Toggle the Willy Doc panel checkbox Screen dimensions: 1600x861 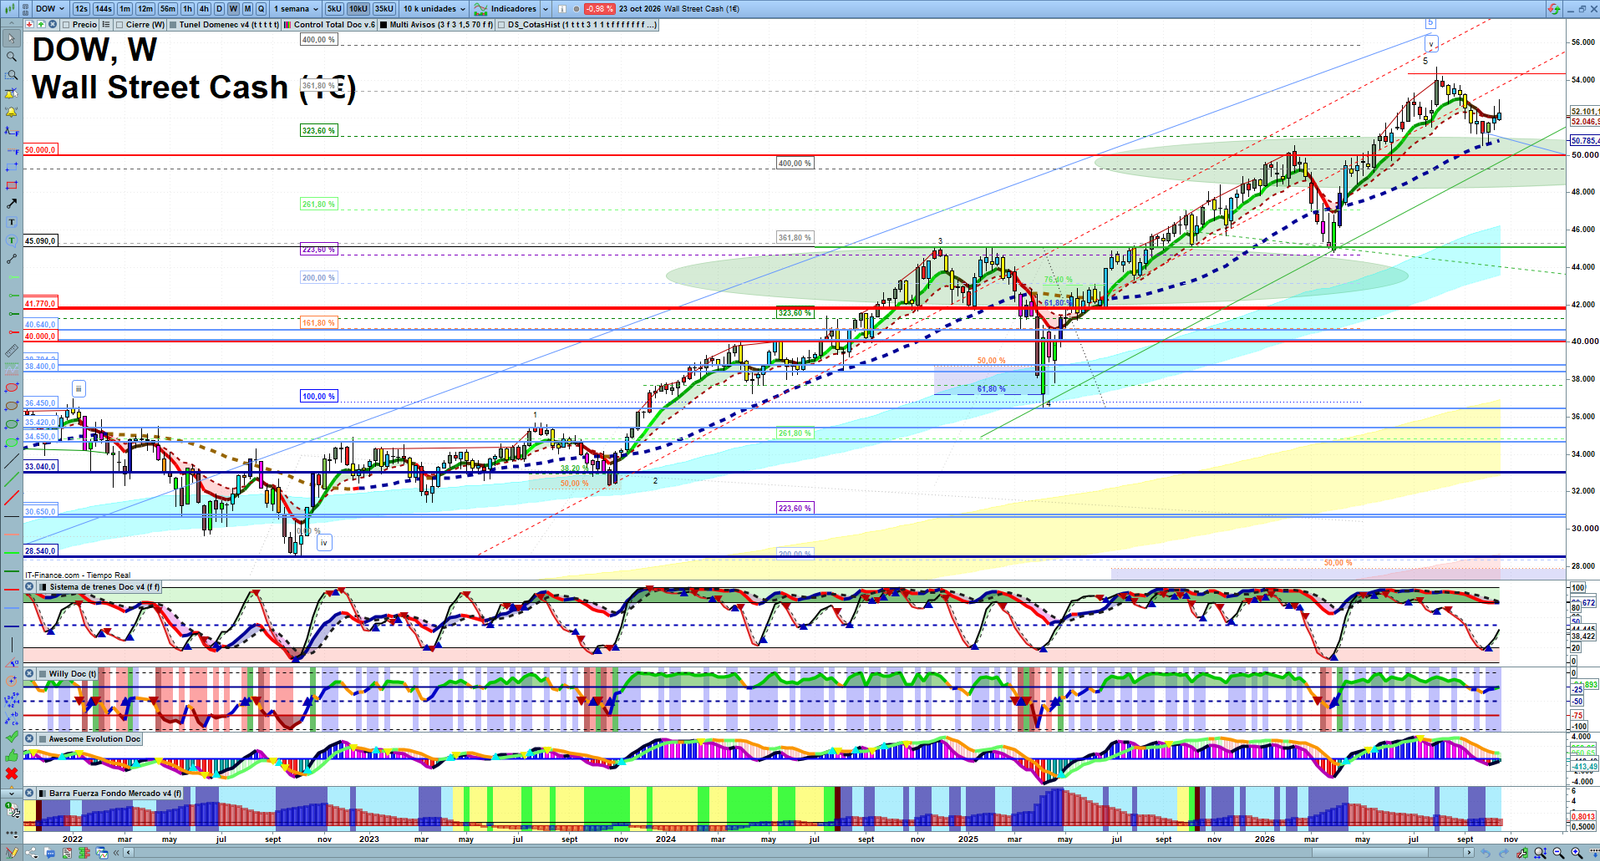pyautogui.click(x=43, y=674)
